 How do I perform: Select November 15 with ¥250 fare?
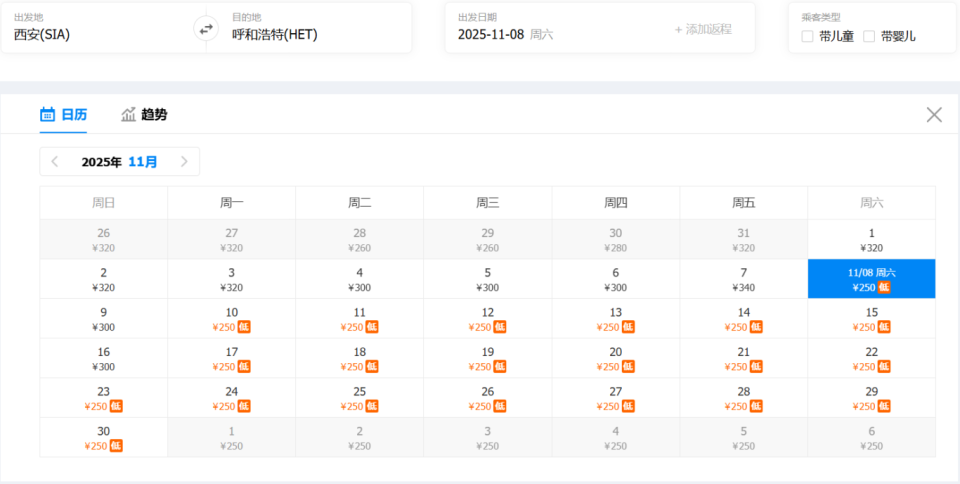(872, 319)
